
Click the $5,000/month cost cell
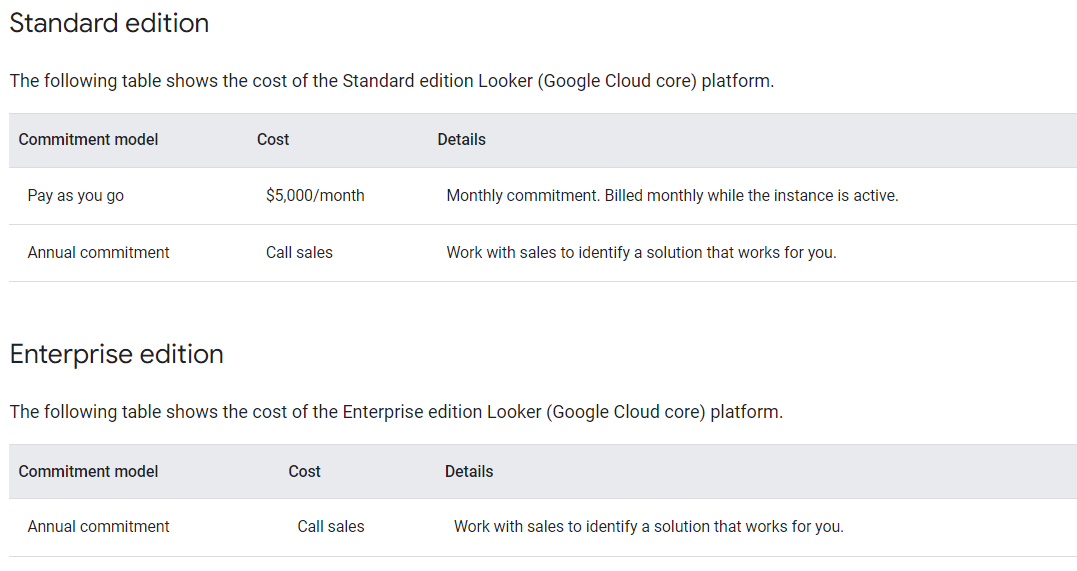[315, 196]
